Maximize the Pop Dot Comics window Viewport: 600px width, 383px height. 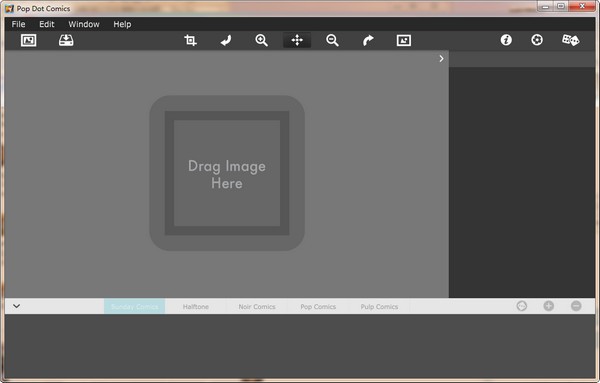pos(561,7)
